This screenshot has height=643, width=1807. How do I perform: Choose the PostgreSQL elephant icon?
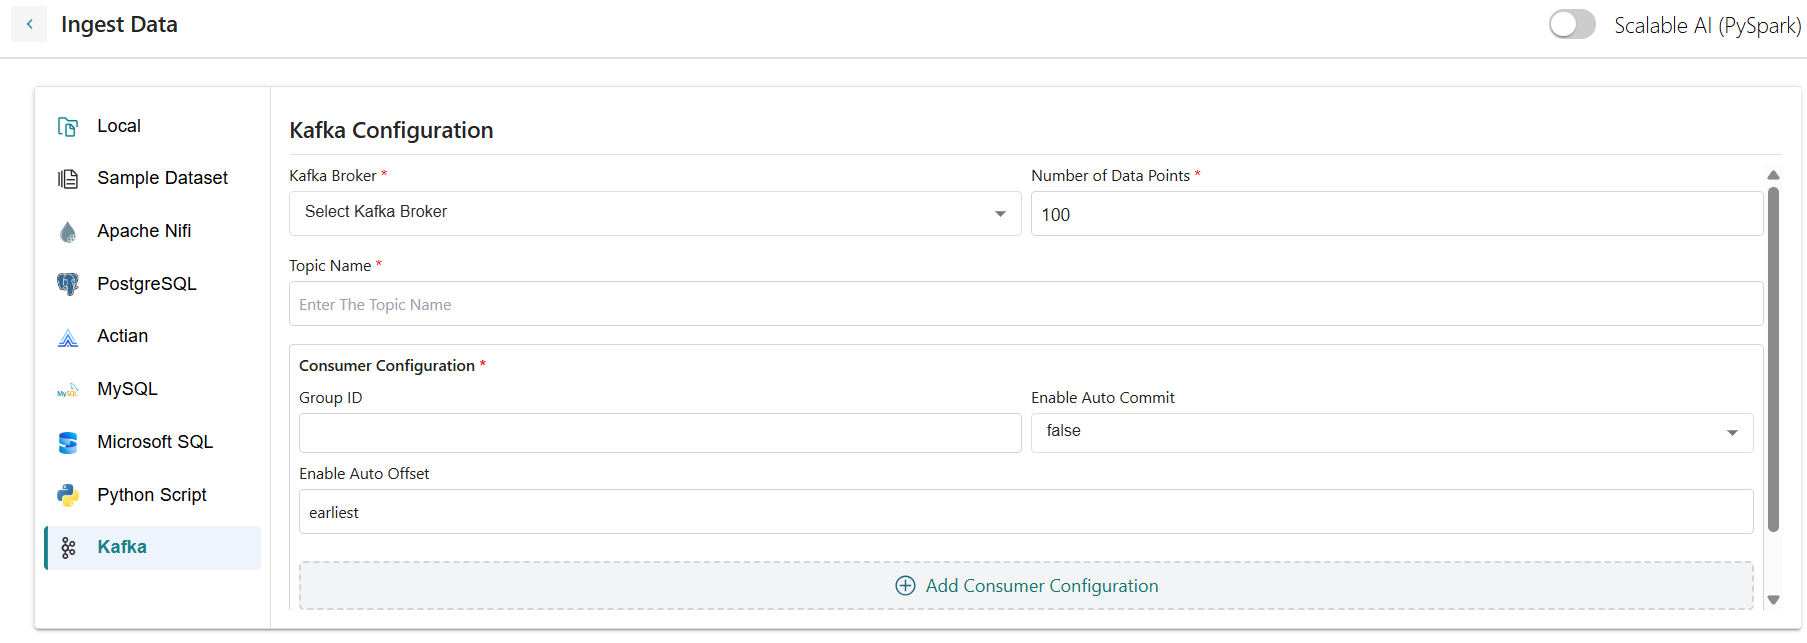(68, 284)
